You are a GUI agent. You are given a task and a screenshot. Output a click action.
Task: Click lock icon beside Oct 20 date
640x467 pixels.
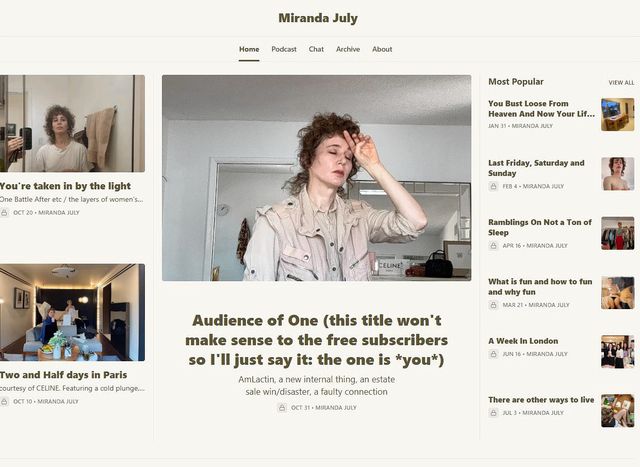(x=5, y=213)
